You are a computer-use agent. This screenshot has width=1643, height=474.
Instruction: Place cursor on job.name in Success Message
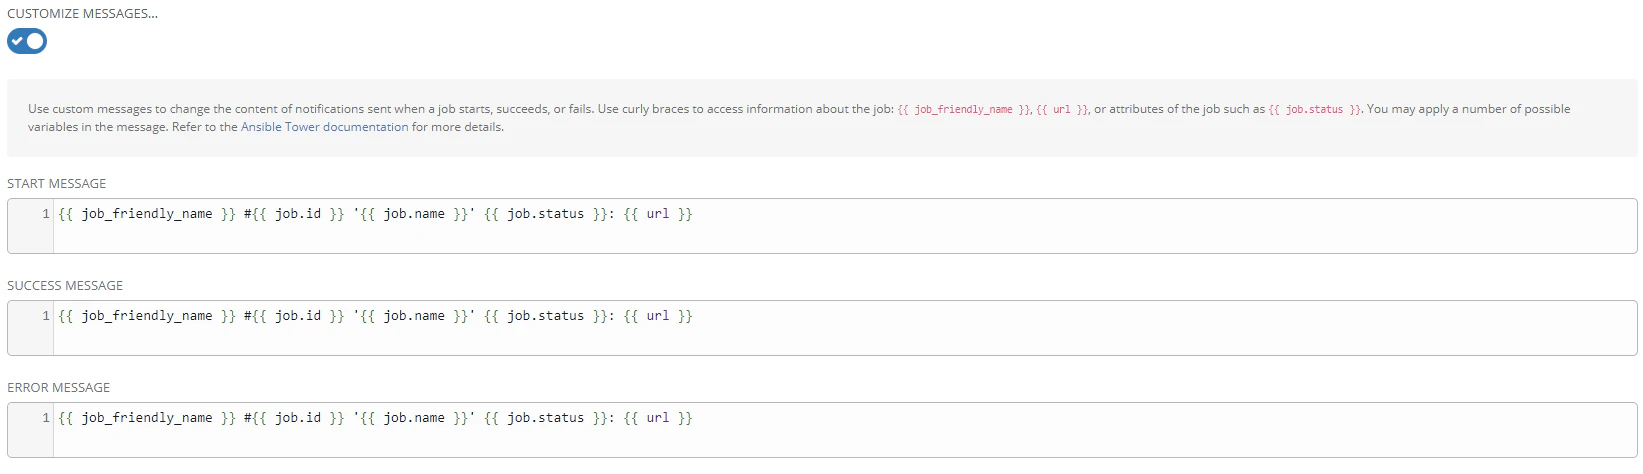pyautogui.click(x=414, y=316)
